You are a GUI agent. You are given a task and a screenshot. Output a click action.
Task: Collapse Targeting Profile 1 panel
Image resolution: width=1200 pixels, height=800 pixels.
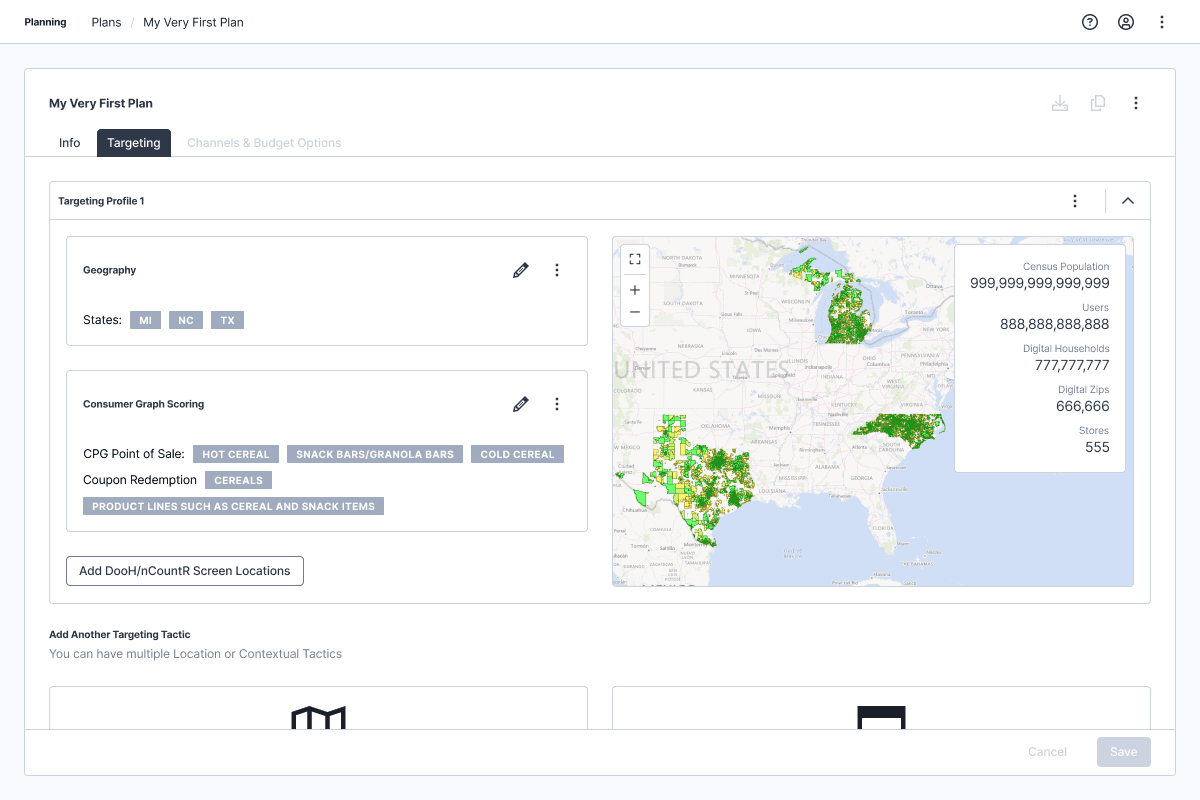point(1128,201)
